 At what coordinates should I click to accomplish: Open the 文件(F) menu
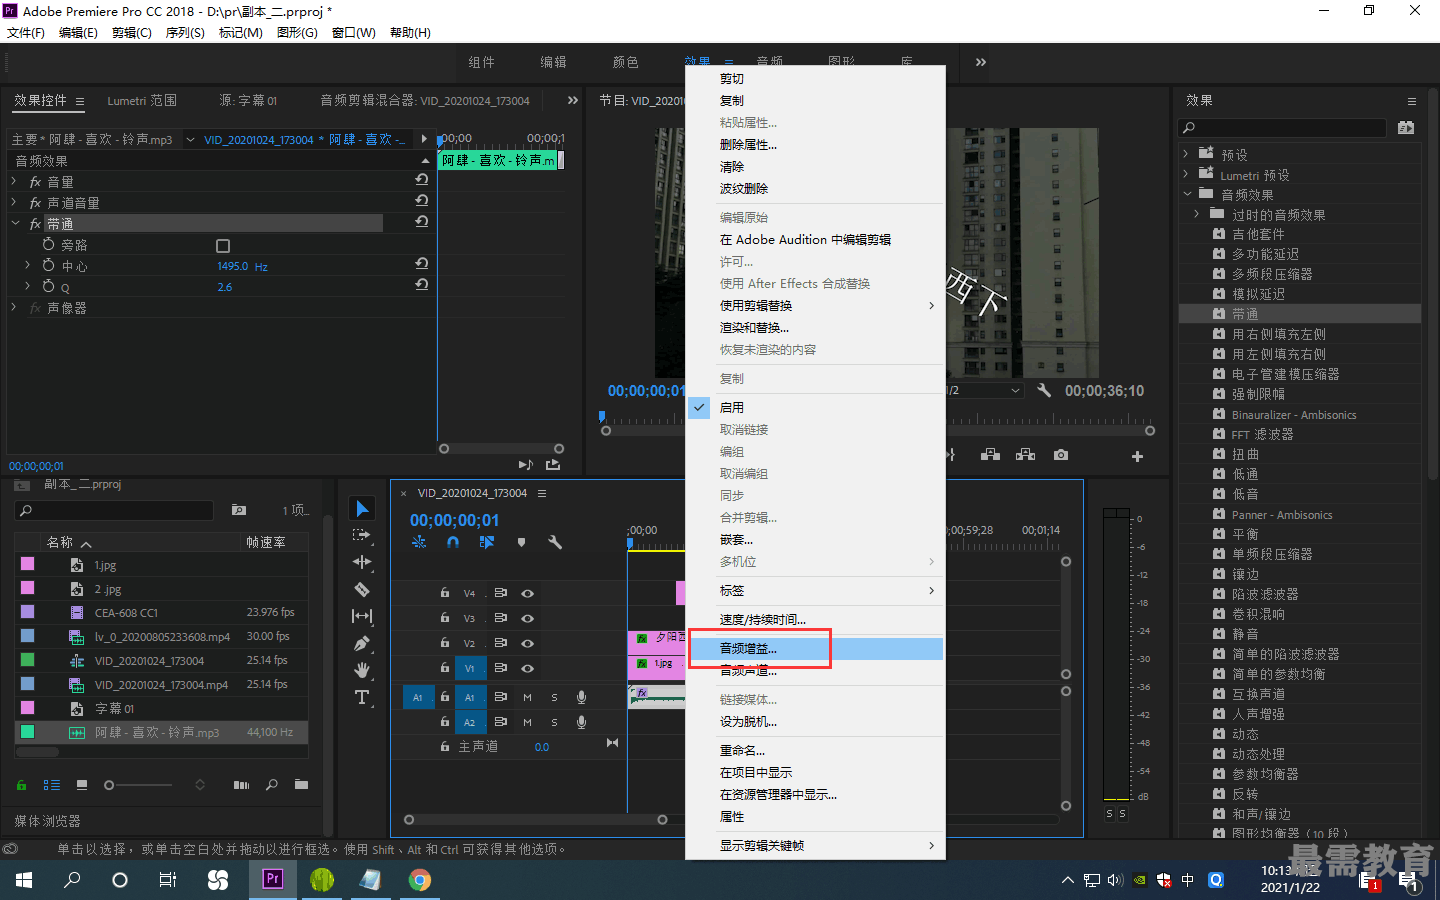click(x=26, y=33)
